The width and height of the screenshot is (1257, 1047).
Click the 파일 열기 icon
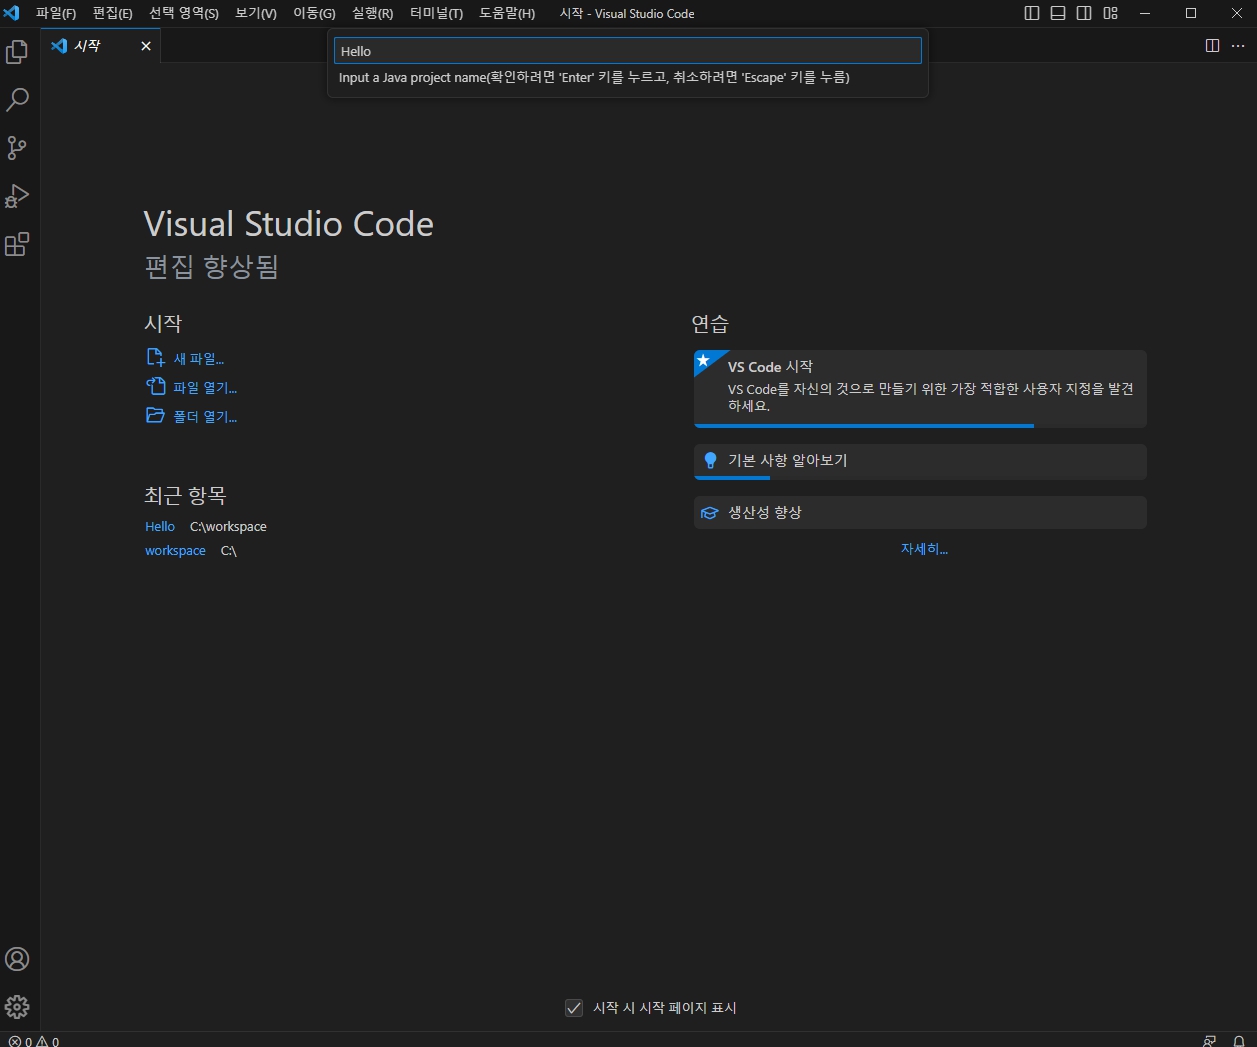(155, 387)
